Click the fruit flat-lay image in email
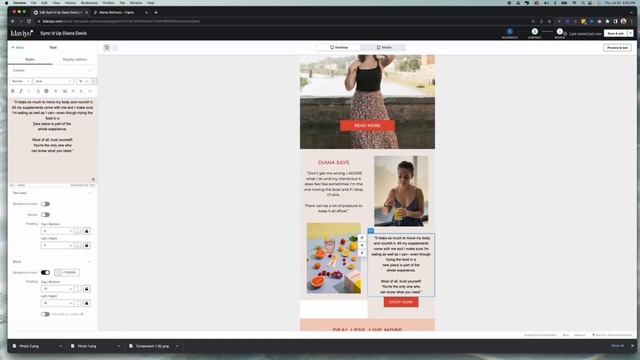640x360 pixels. pyautogui.click(x=334, y=258)
